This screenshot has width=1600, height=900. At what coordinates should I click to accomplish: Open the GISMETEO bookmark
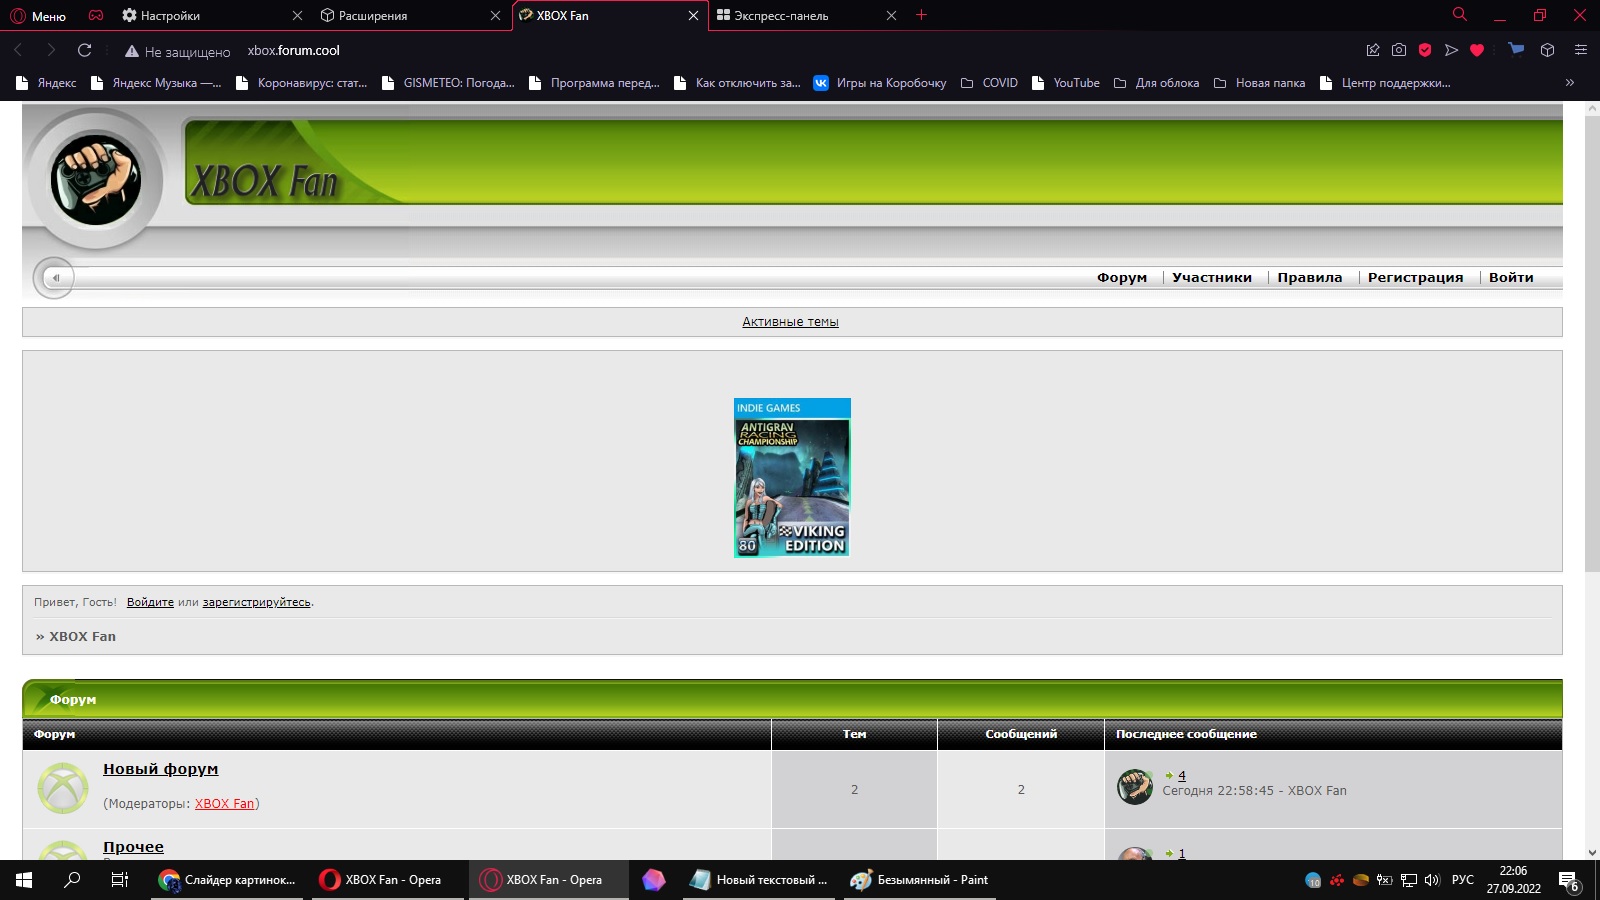(448, 83)
